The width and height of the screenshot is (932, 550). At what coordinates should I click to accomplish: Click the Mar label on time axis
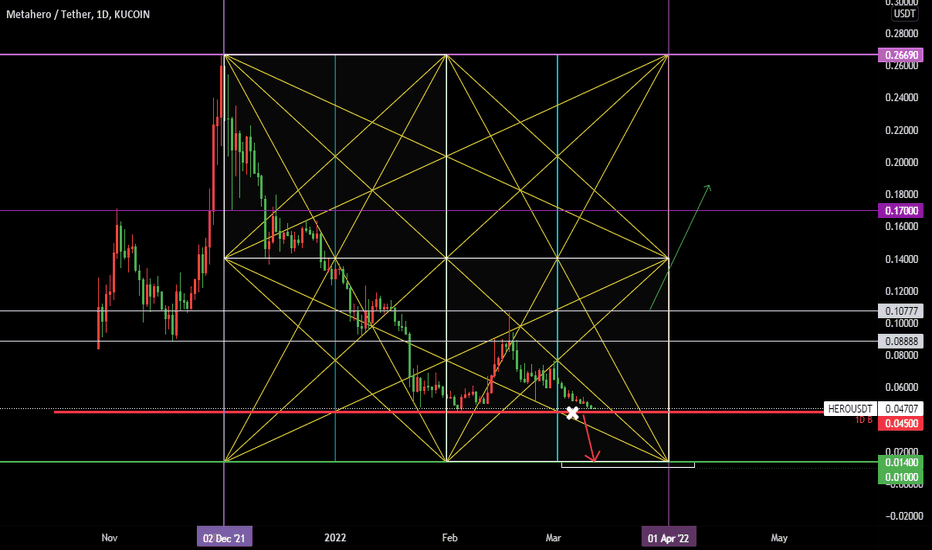(553, 538)
